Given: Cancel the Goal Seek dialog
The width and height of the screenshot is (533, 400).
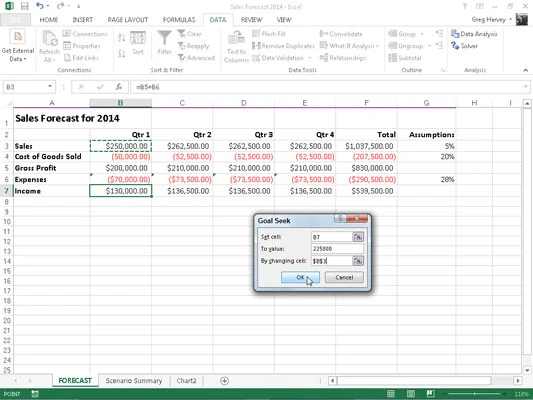Looking at the screenshot, I should pyautogui.click(x=344, y=277).
